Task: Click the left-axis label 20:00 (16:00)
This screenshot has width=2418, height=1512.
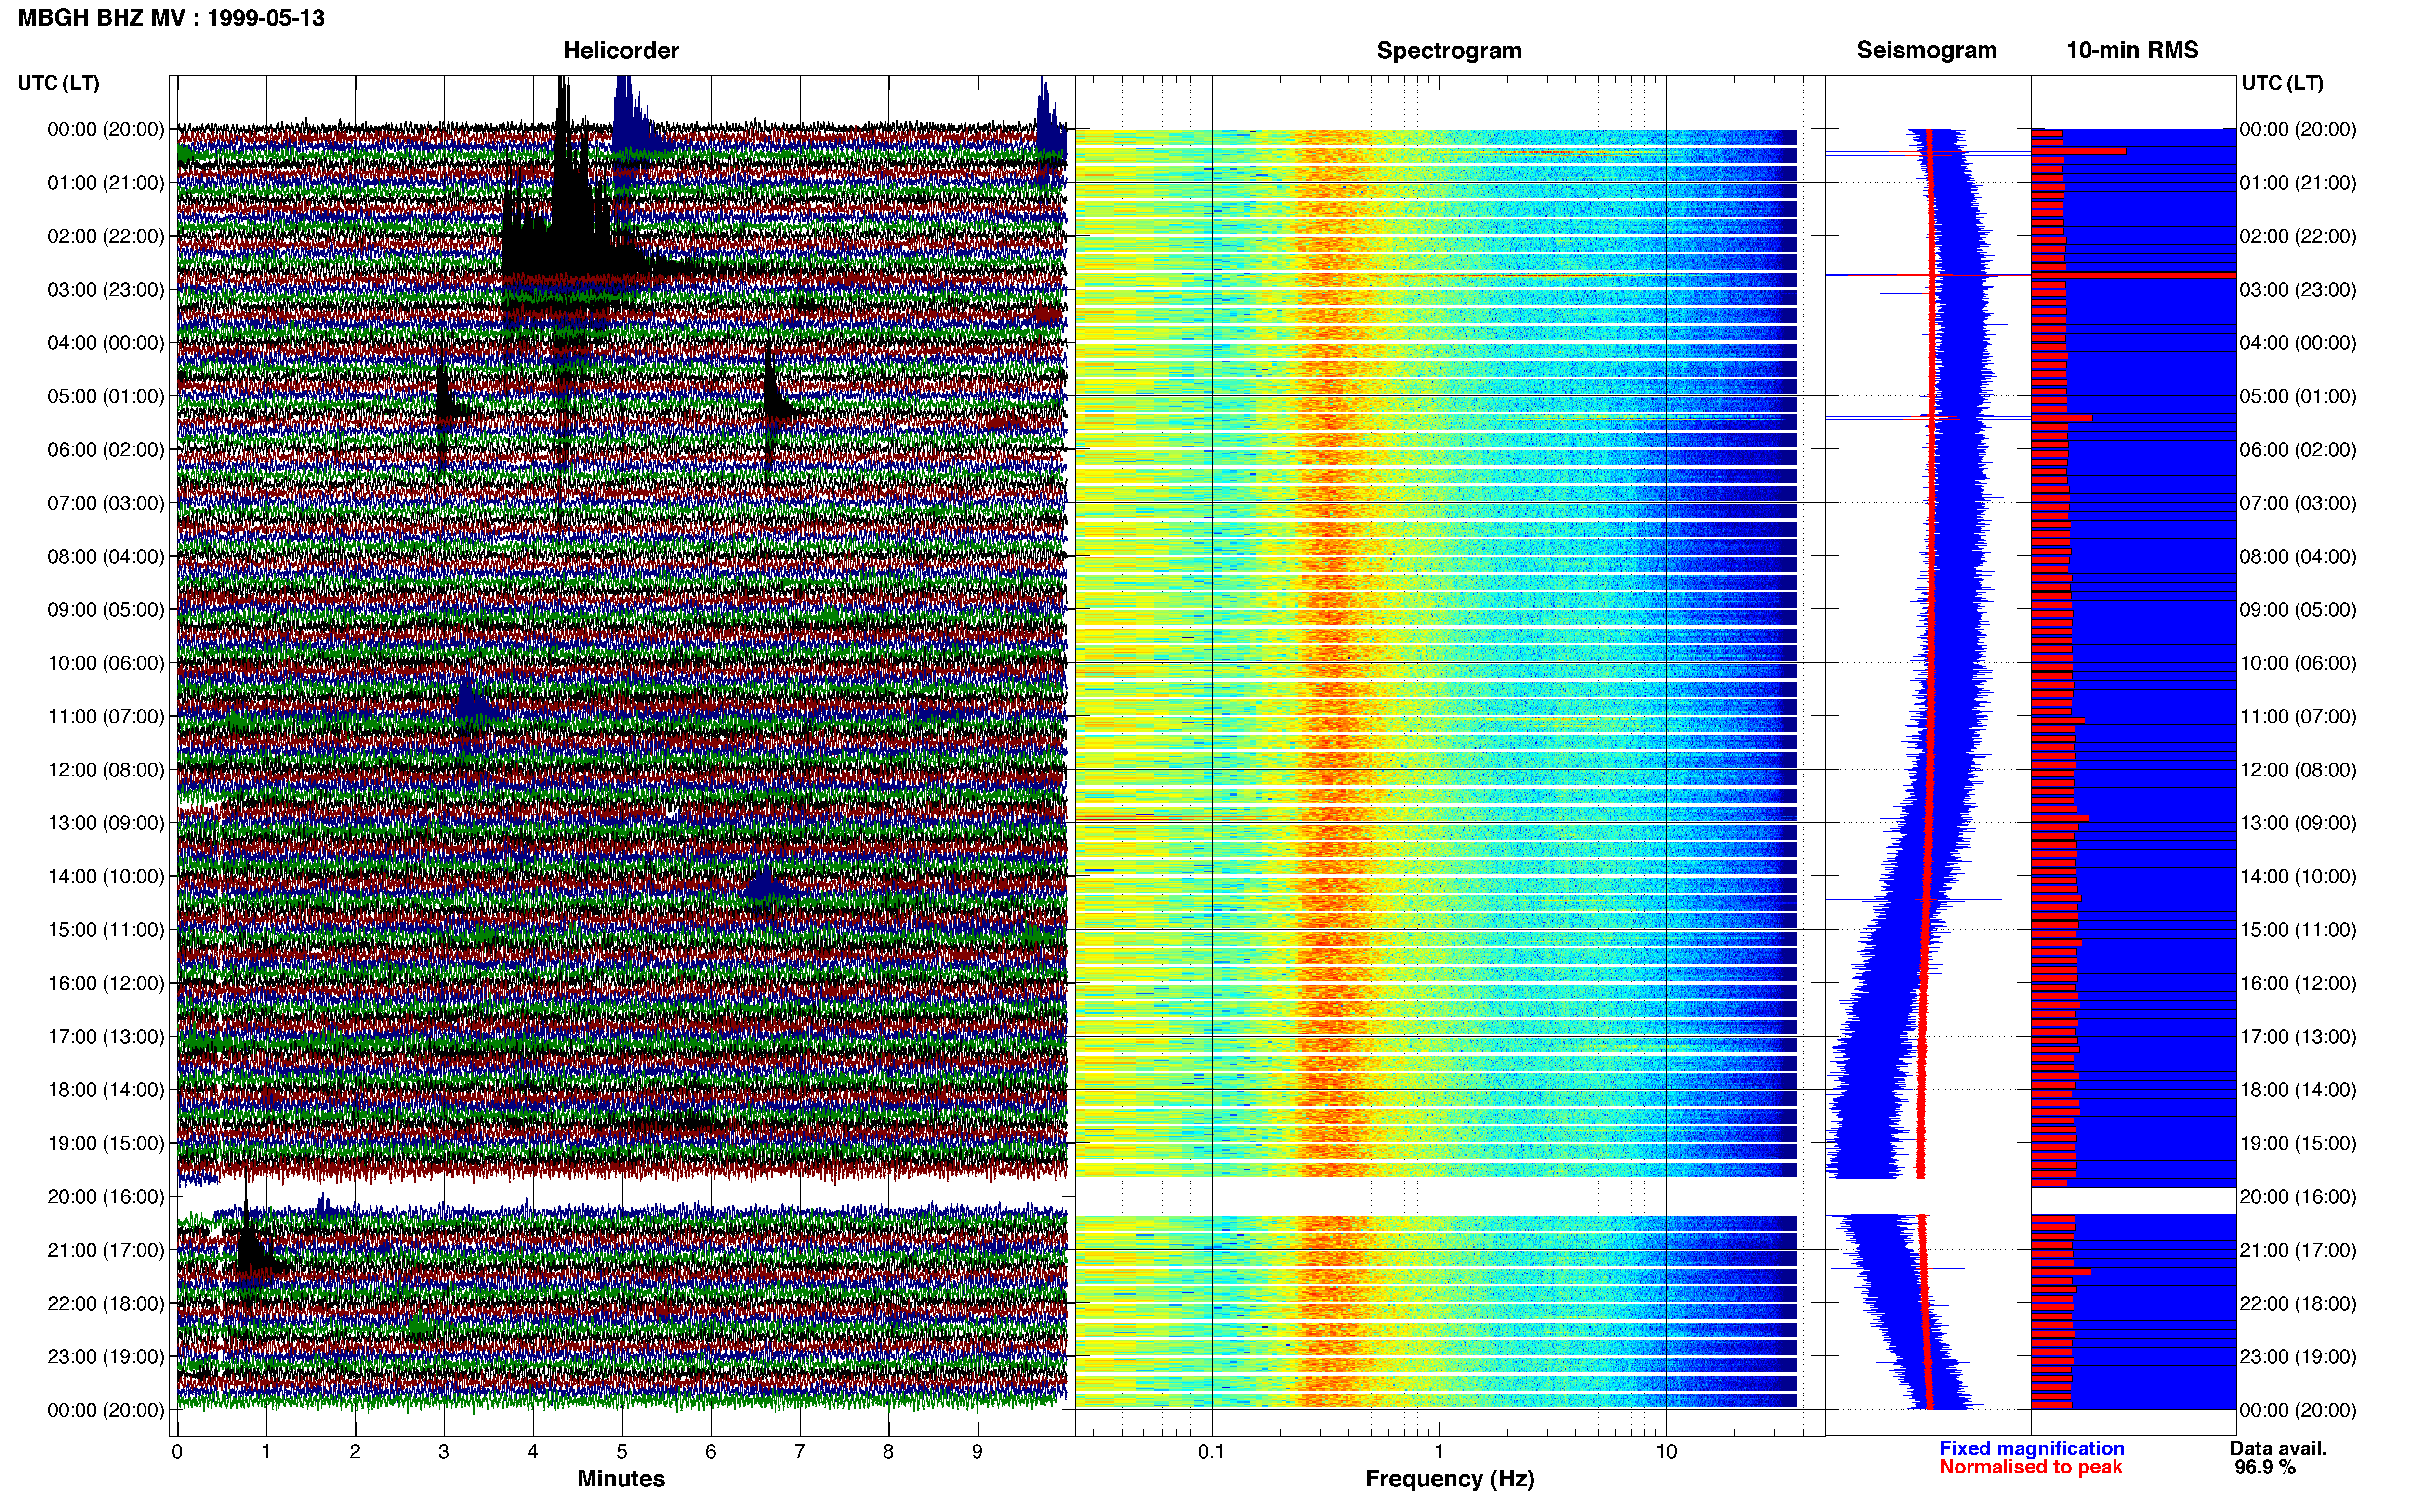Action: [x=106, y=1196]
